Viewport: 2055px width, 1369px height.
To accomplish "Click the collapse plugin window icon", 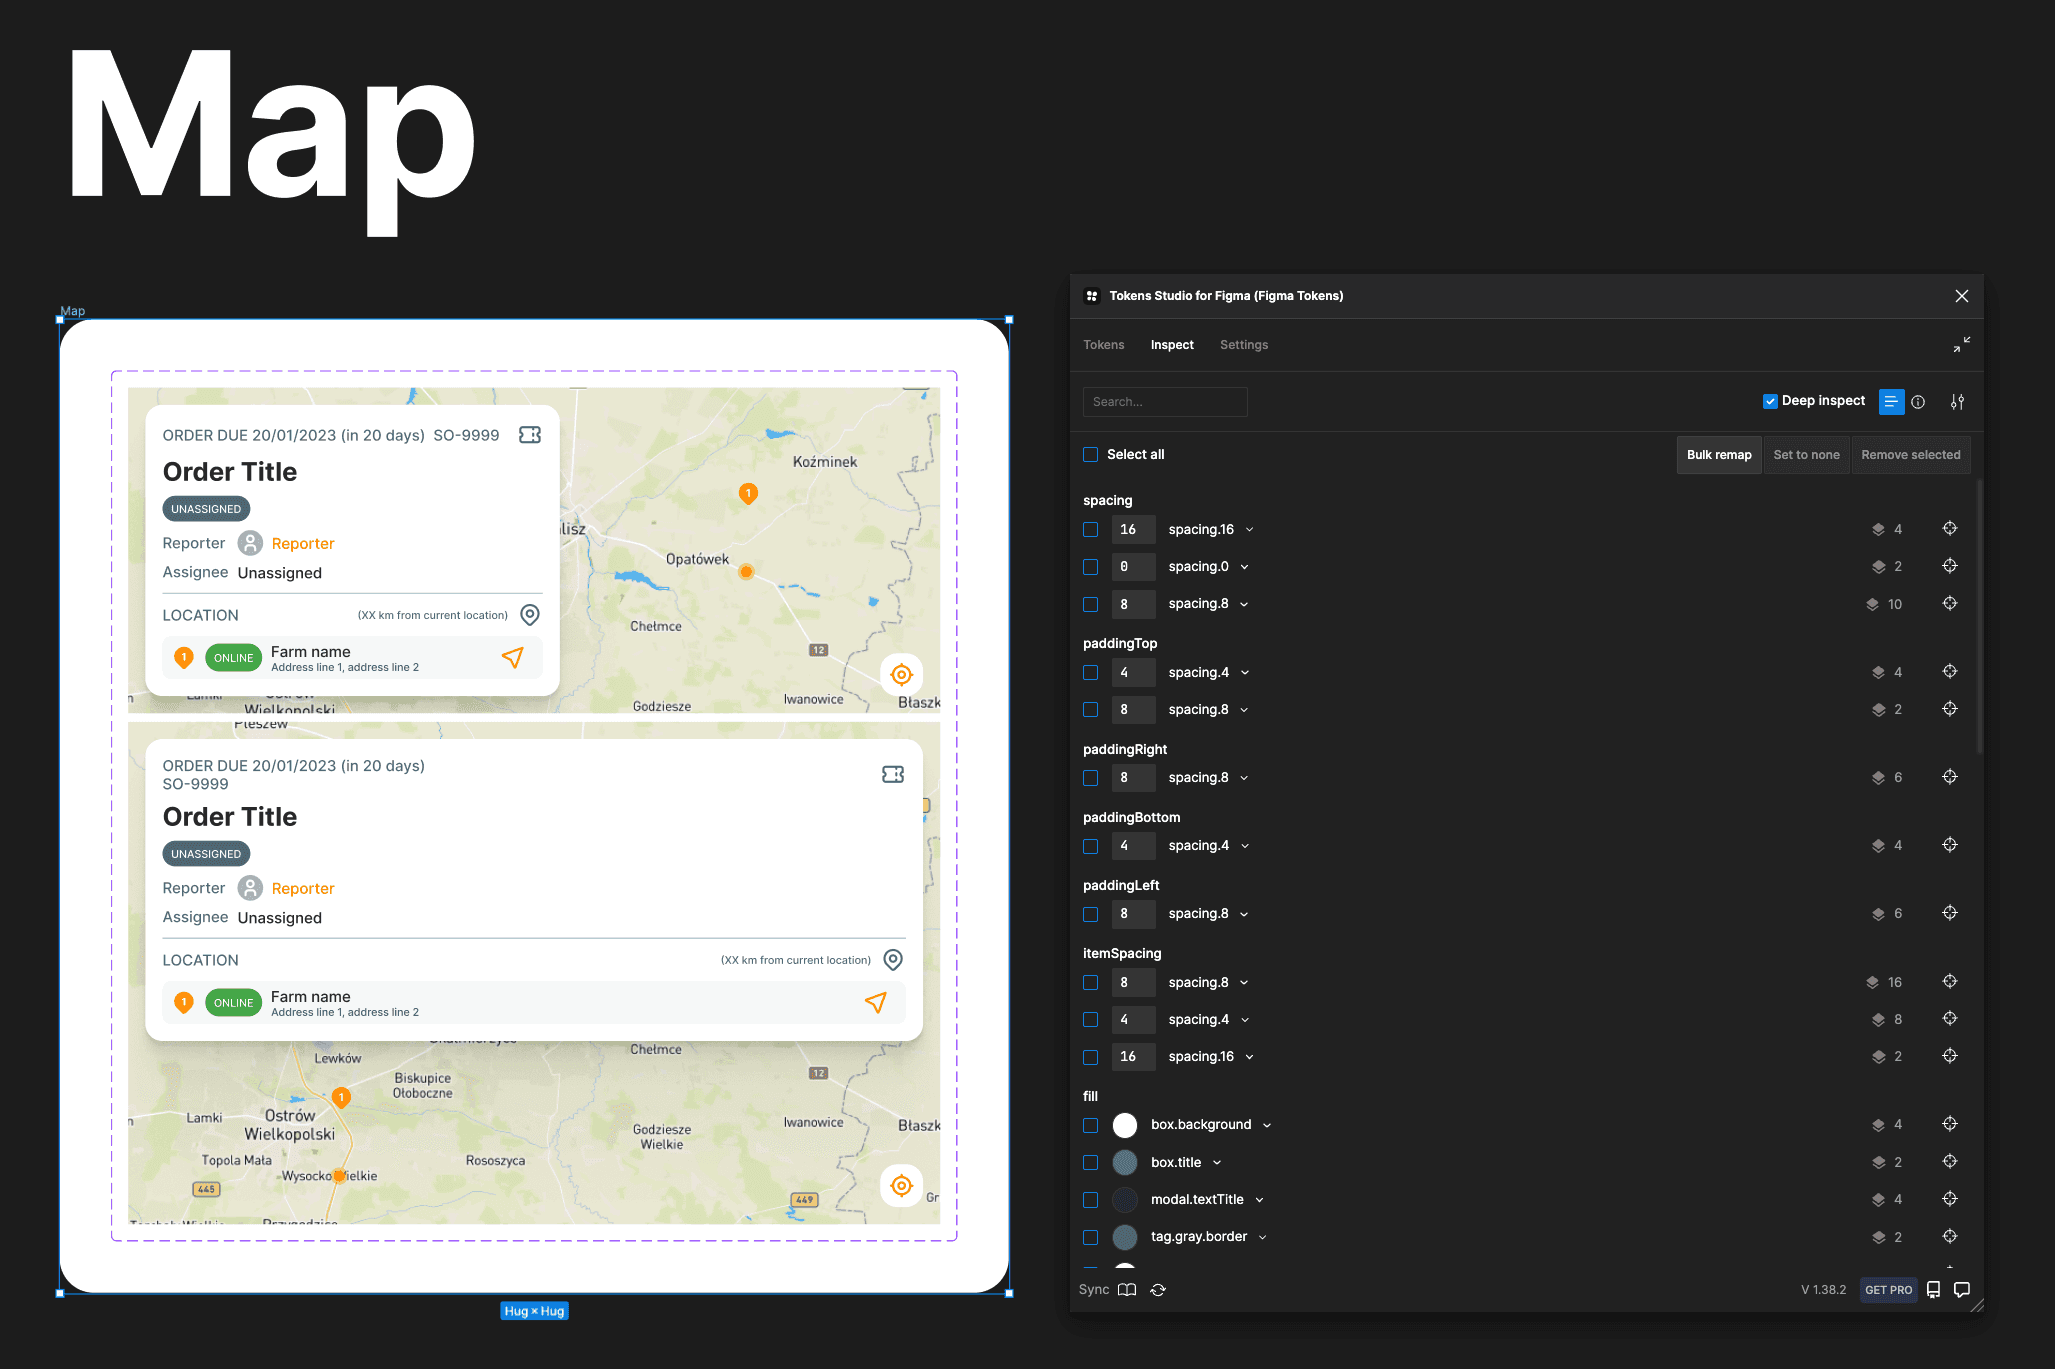I will click(1961, 344).
